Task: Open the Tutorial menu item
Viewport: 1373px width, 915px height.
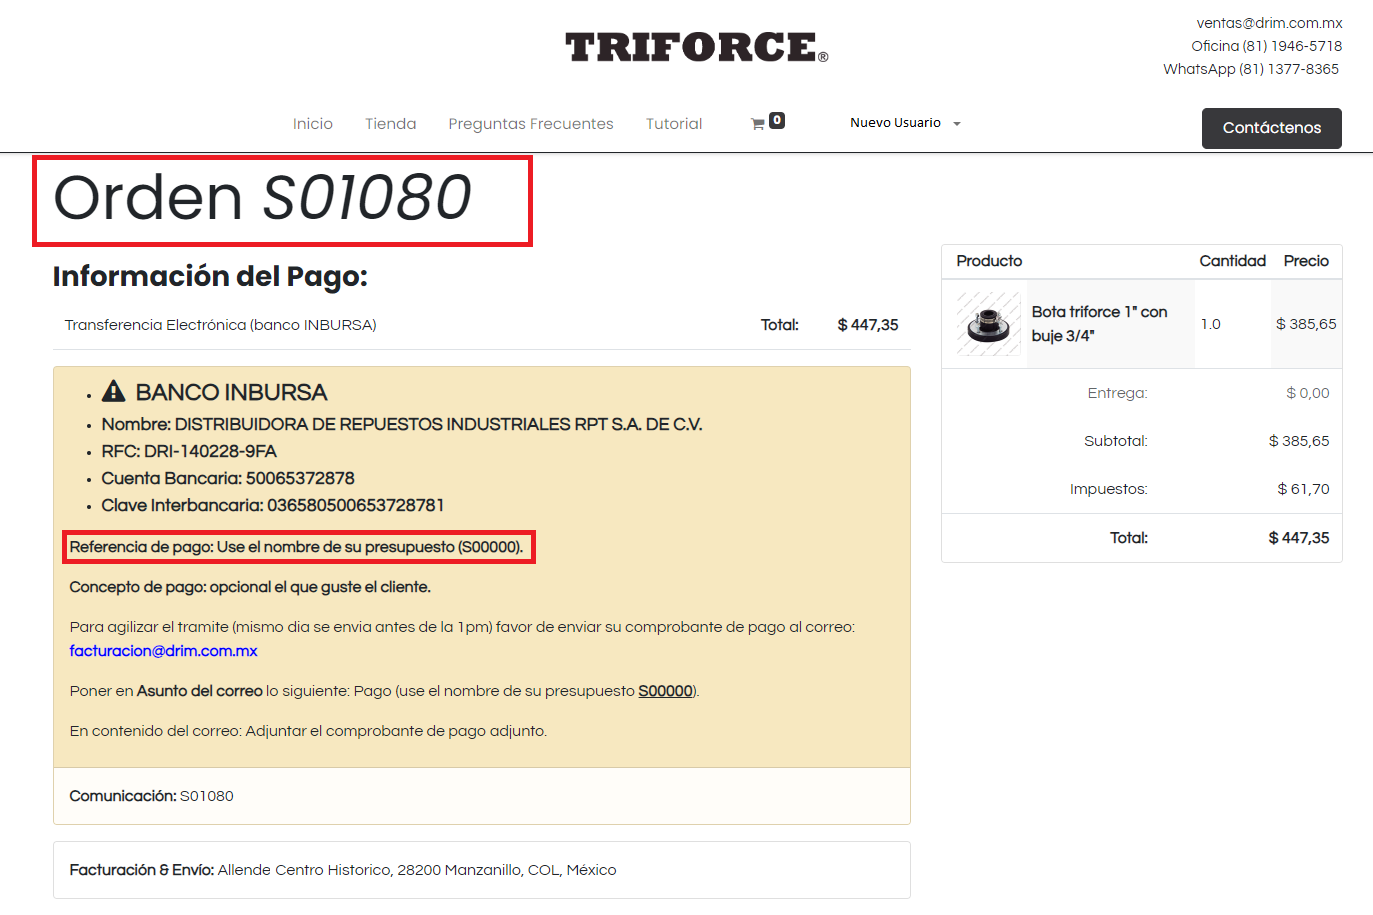Action: 674,124
